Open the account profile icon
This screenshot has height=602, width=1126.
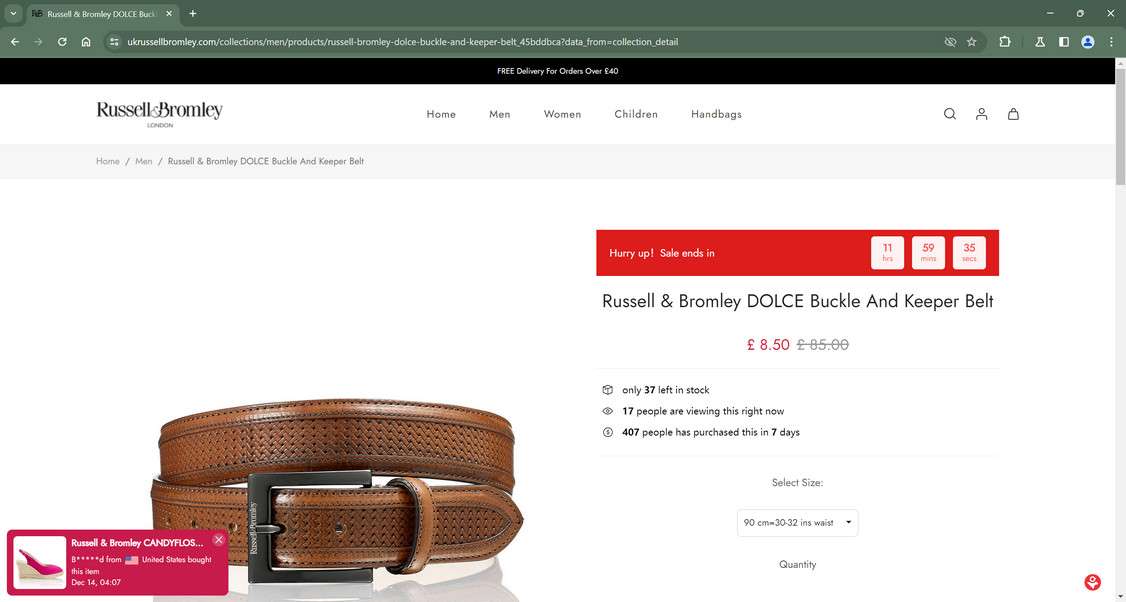pos(981,114)
